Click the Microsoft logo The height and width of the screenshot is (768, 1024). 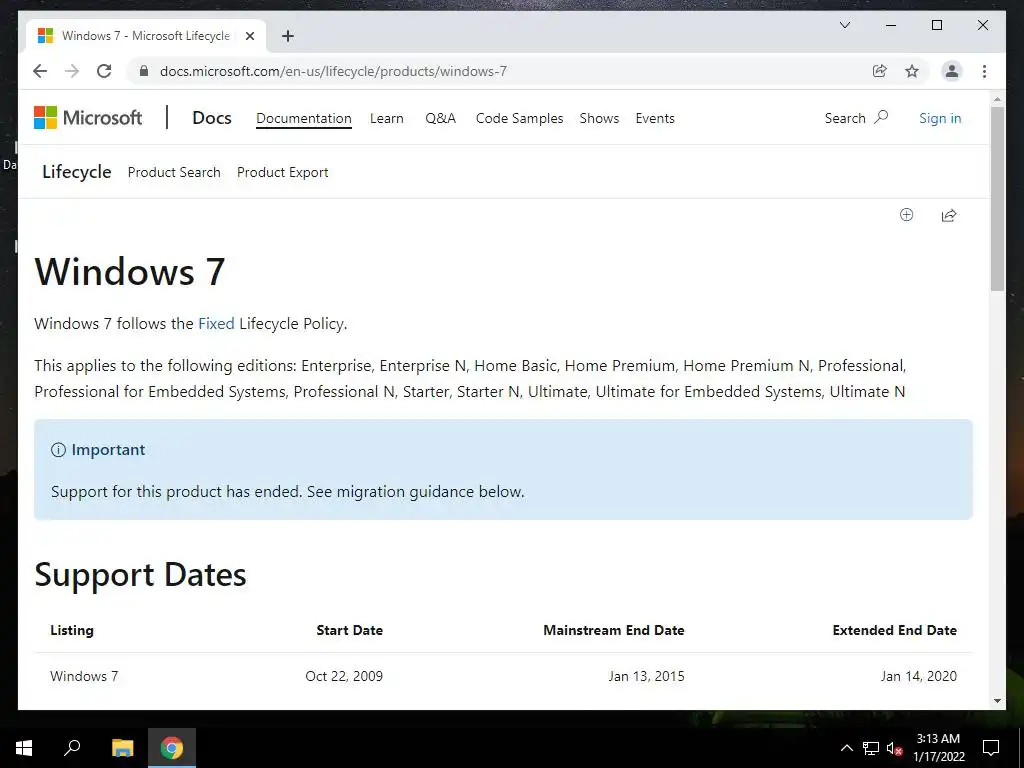(88, 118)
